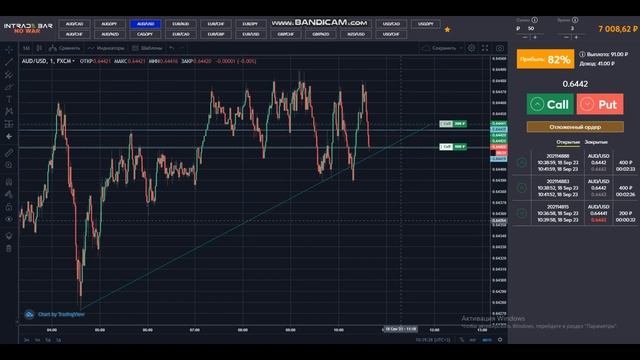Select the AUD/NZD currency pair

tap(109, 34)
